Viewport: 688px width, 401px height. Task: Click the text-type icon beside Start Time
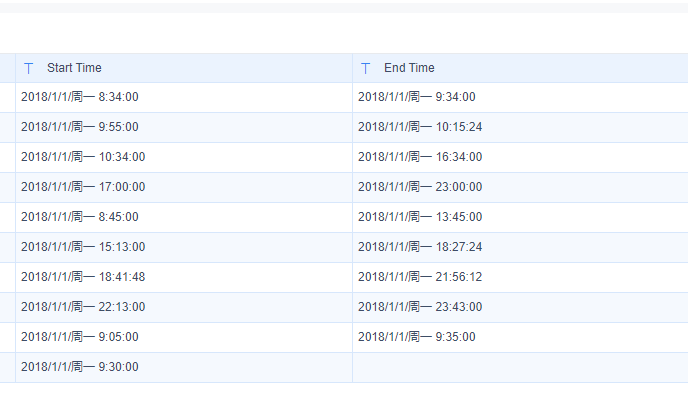point(29,68)
